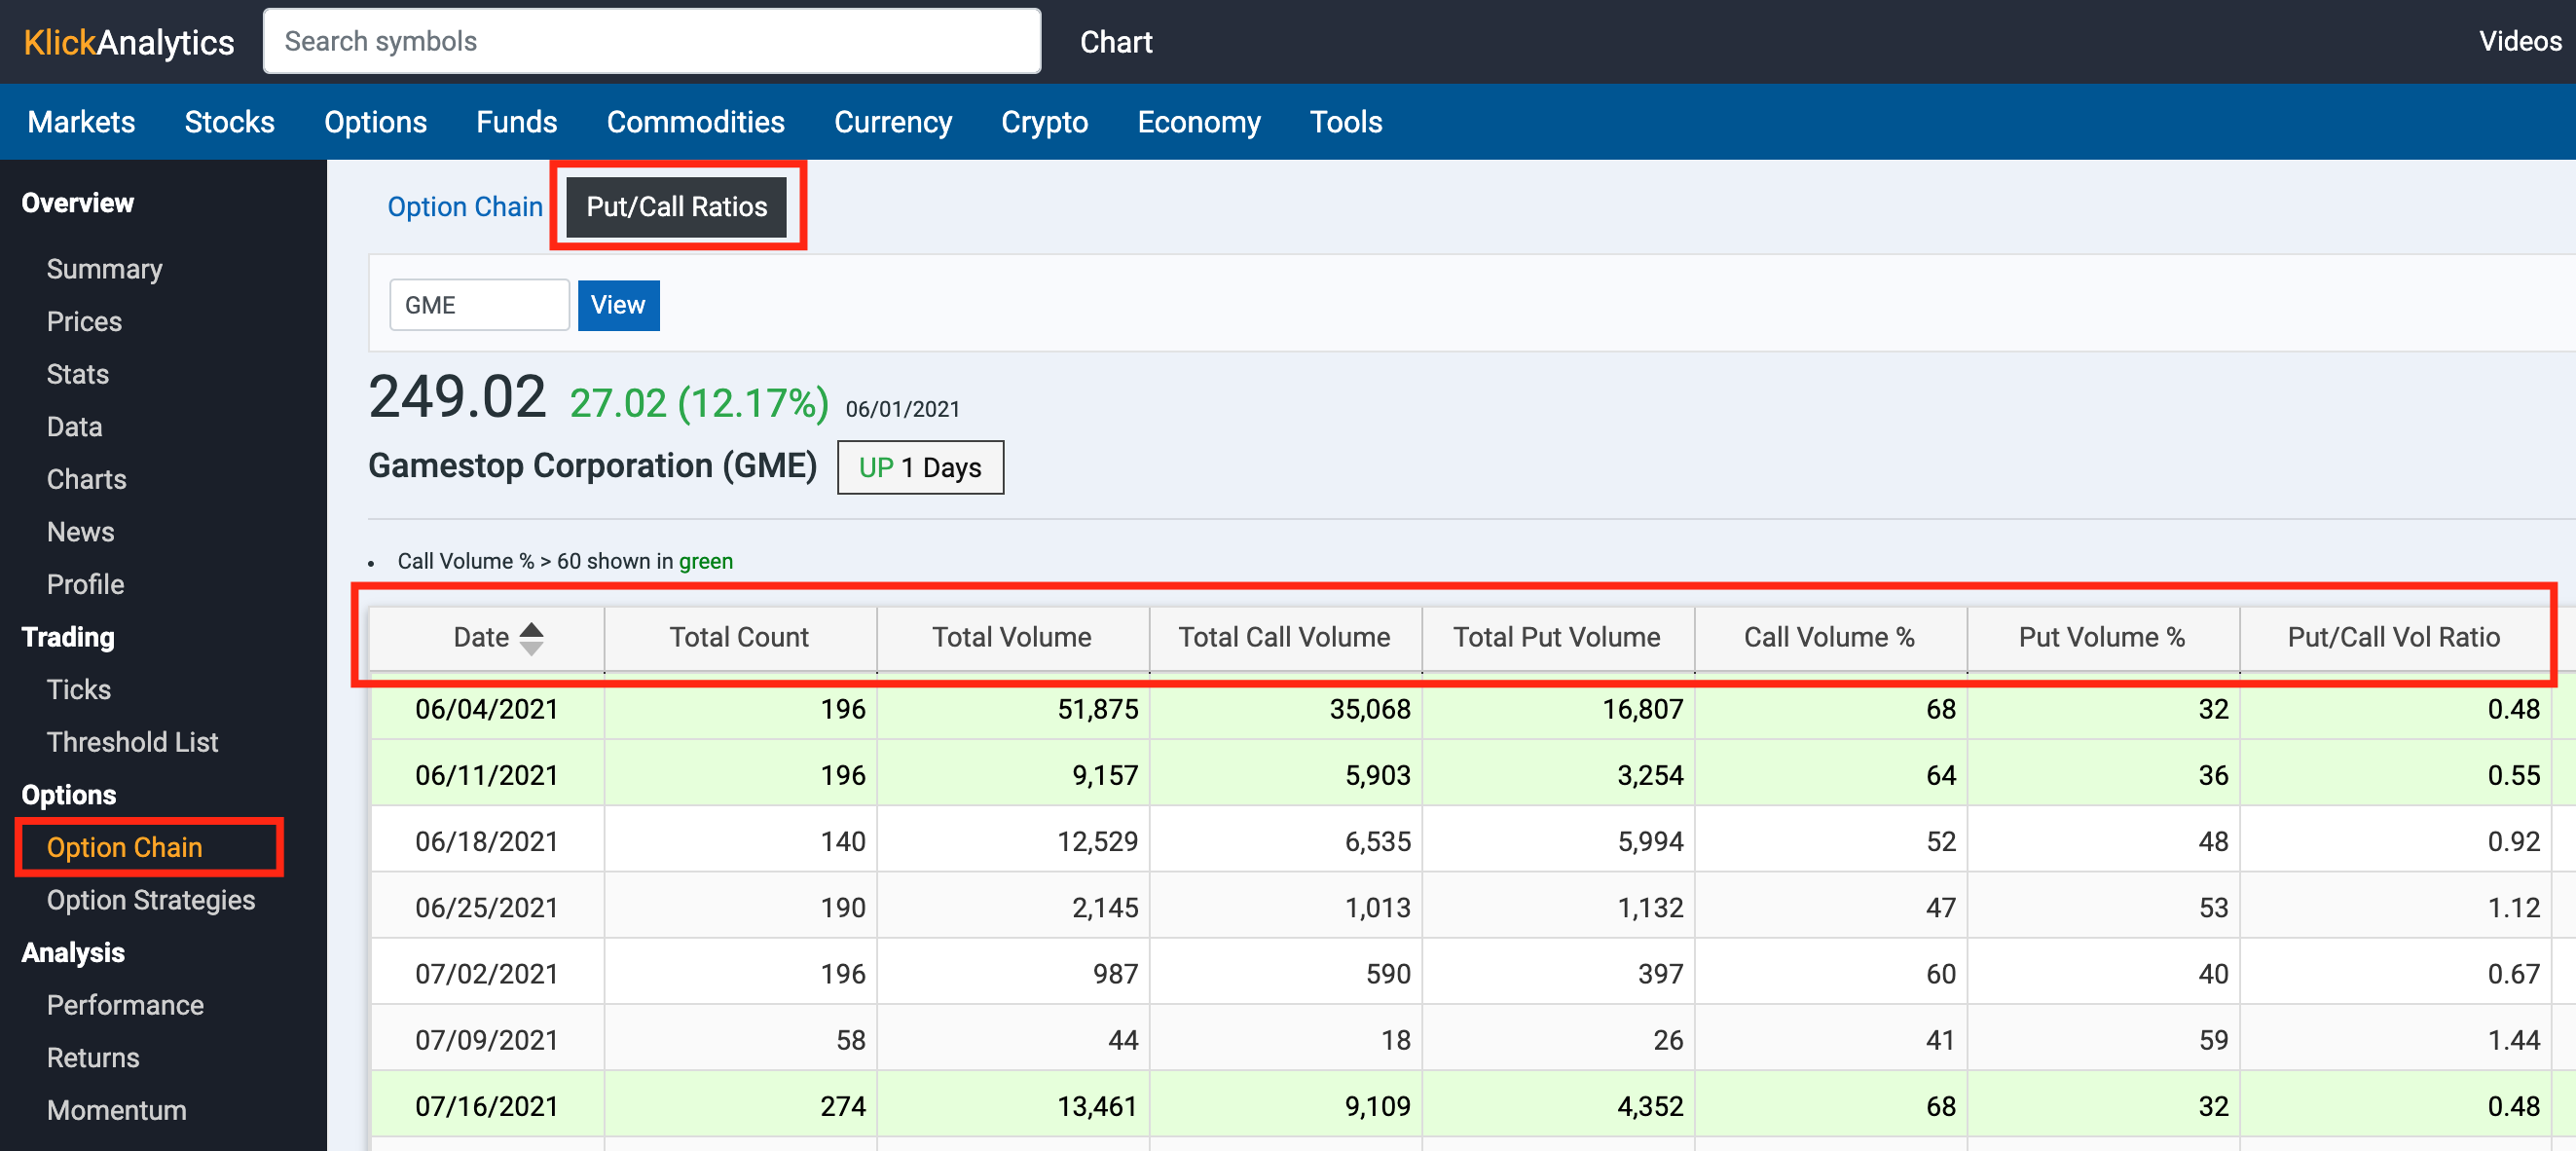Click the Total Call Volume header
The width and height of the screenshot is (2576, 1151).
coord(1285,638)
